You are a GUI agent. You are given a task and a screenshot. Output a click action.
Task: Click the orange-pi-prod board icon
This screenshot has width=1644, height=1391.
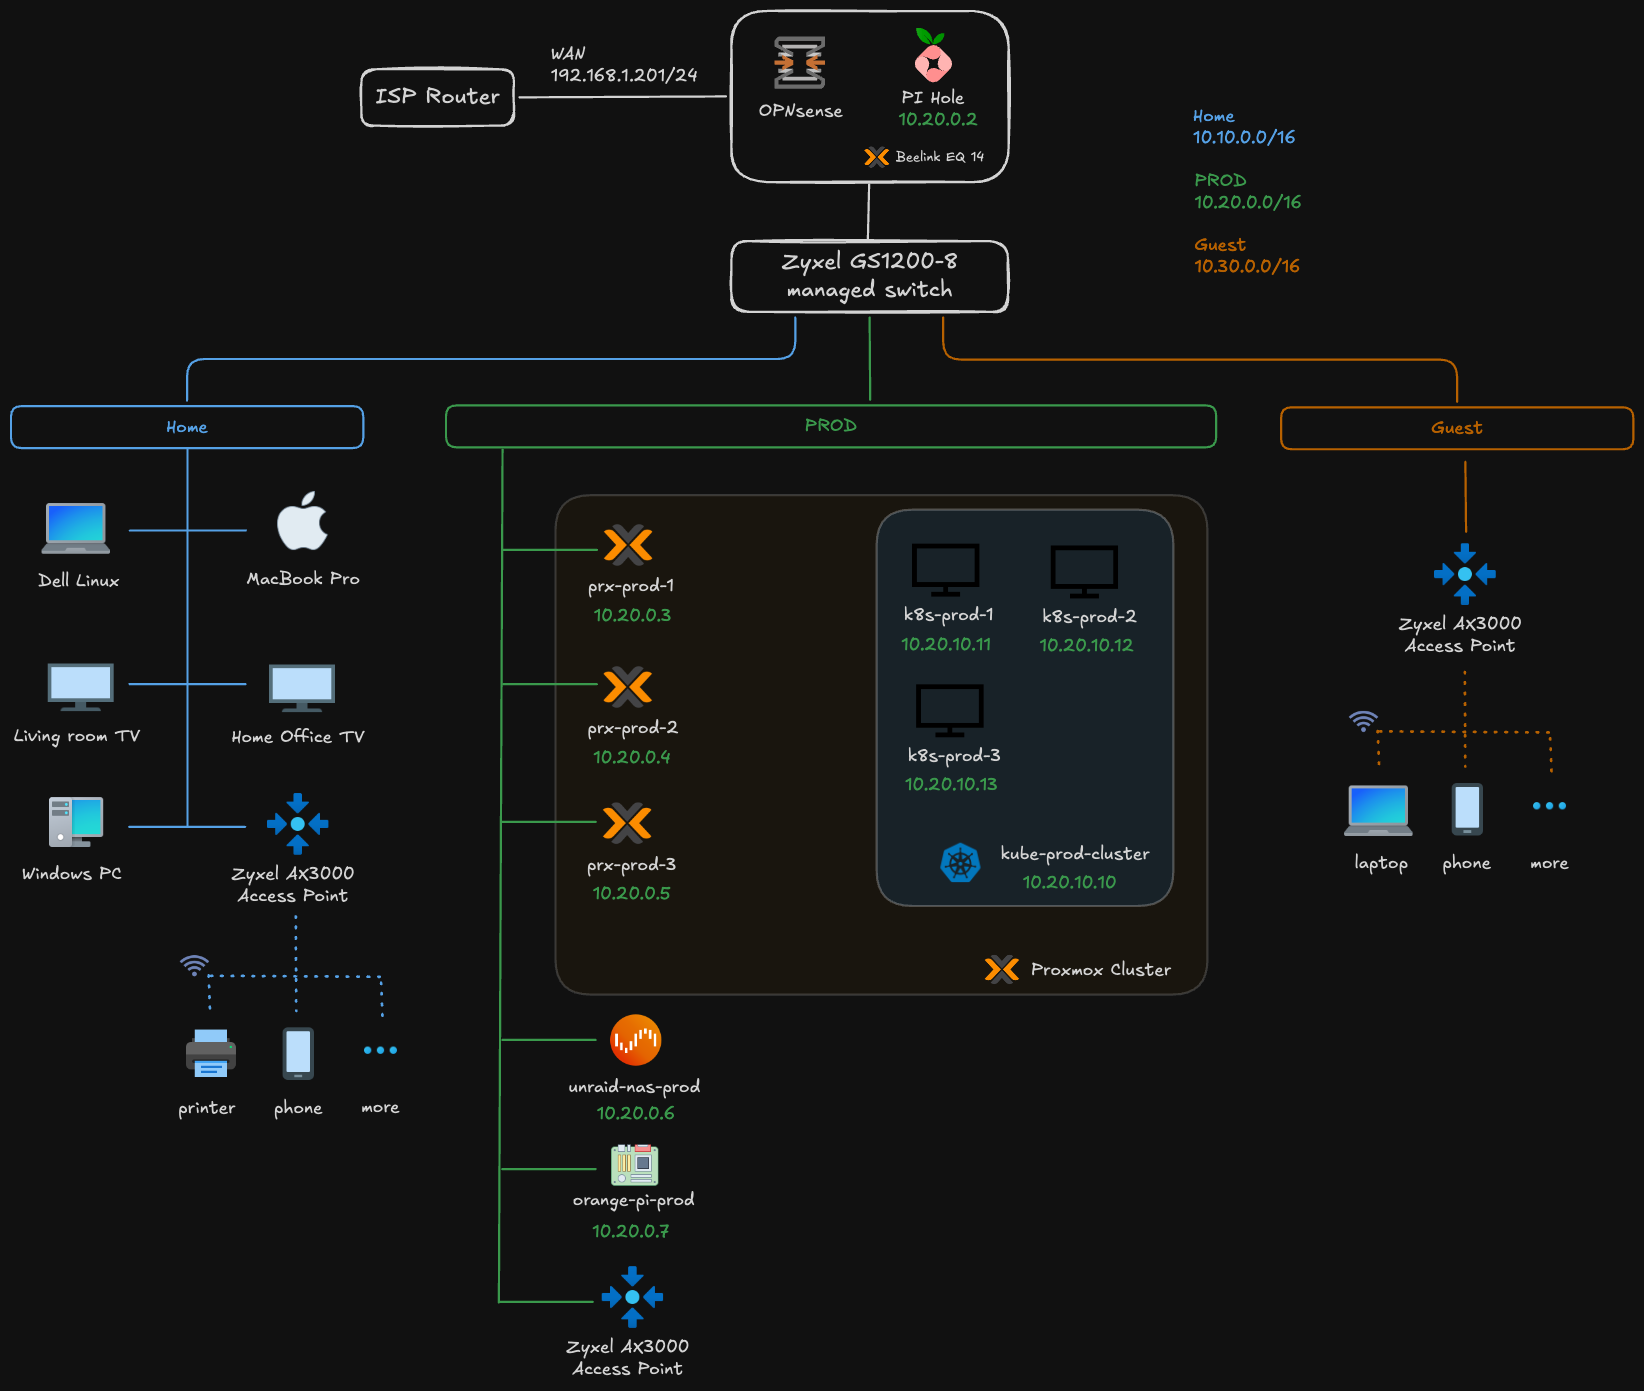(633, 1163)
